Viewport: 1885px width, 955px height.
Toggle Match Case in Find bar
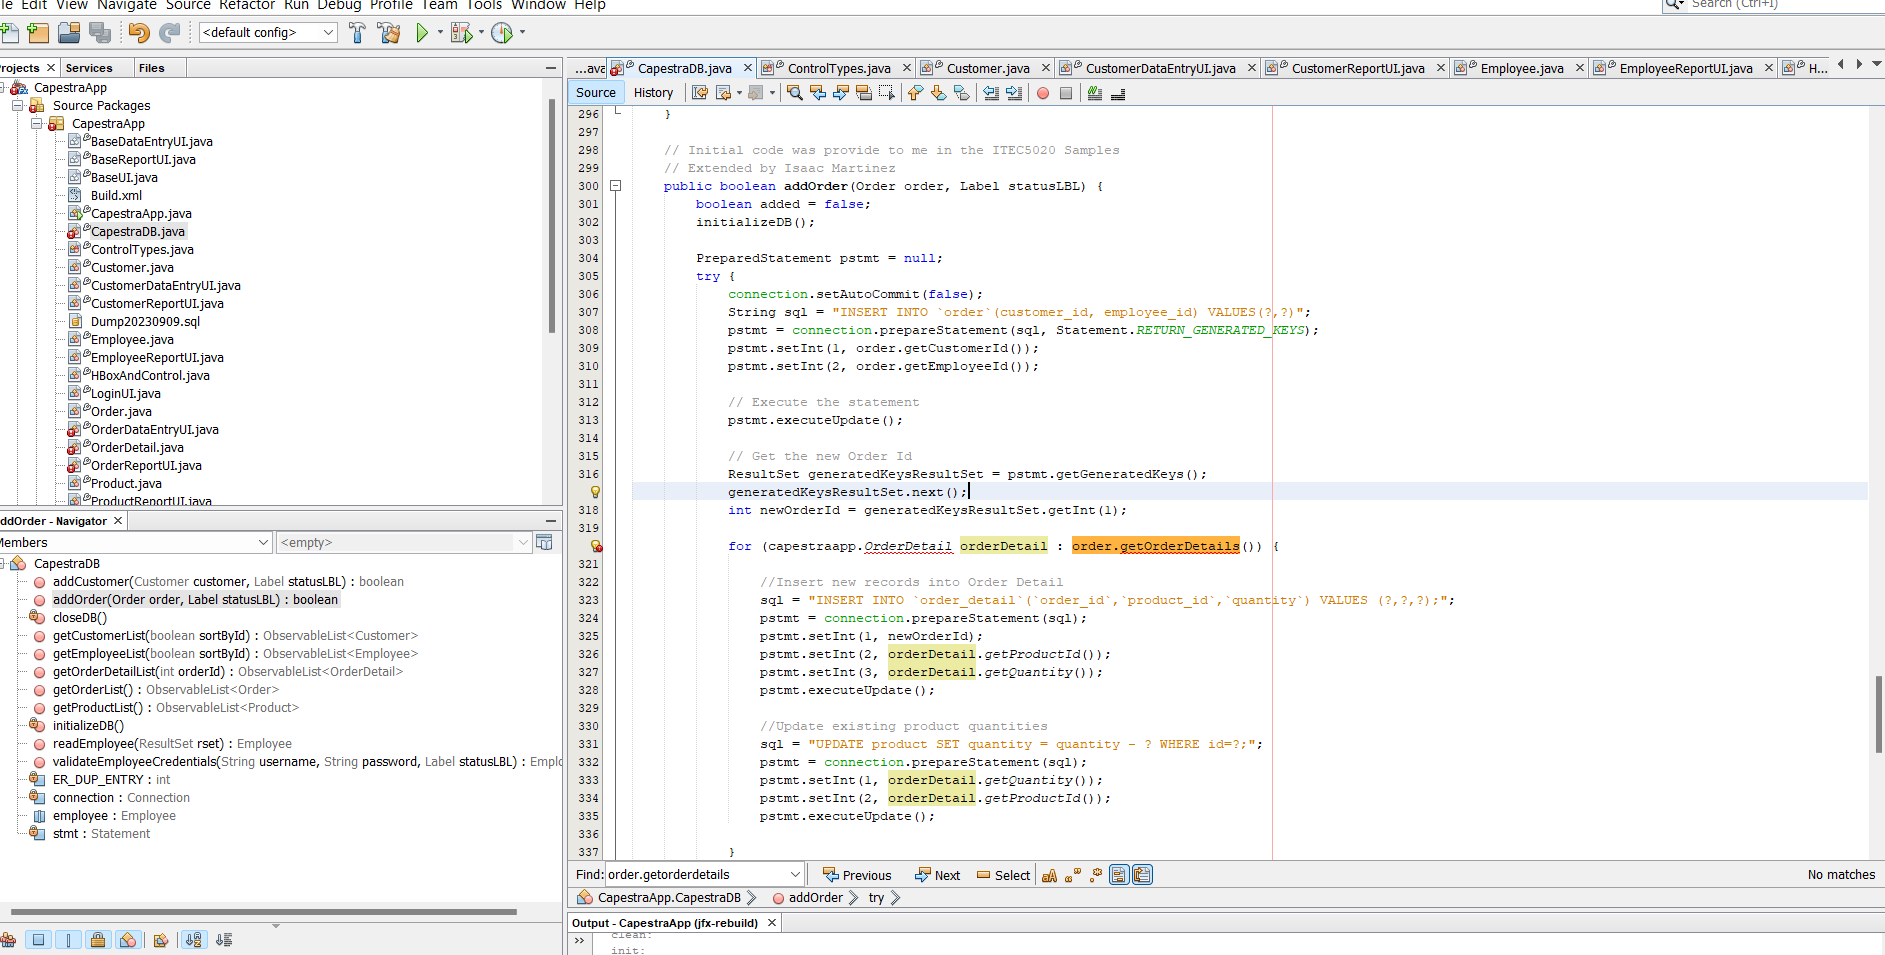[x=1049, y=876]
